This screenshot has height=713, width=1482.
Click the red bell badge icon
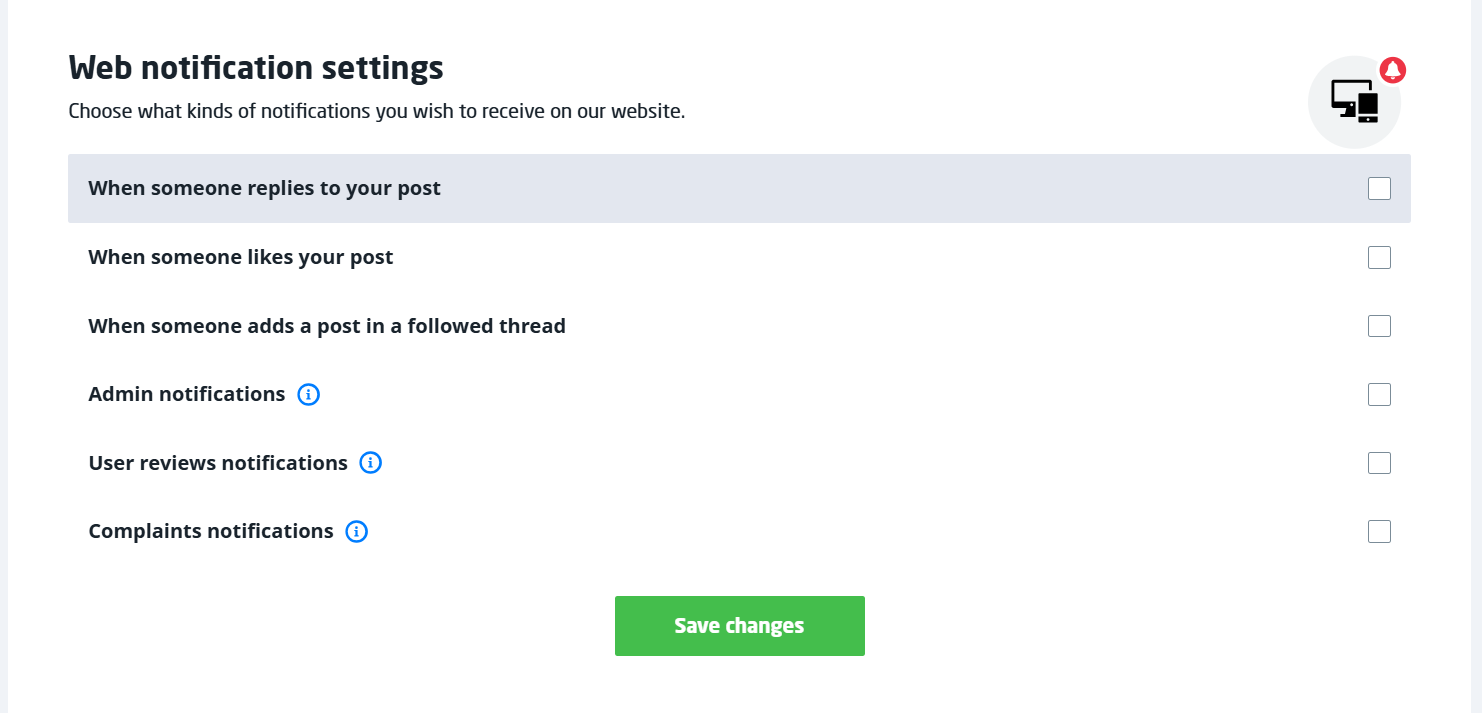click(x=1393, y=69)
